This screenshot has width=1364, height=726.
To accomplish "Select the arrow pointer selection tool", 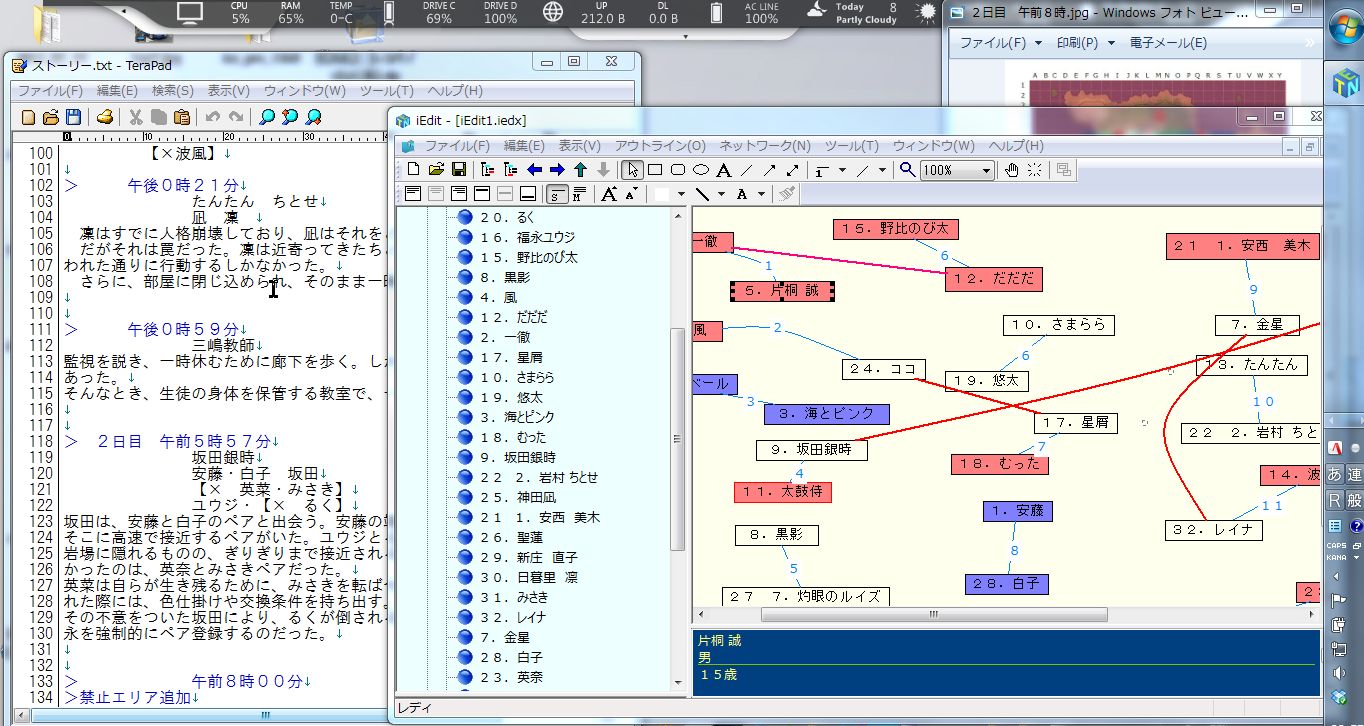I will pyautogui.click(x=632, y=170).
